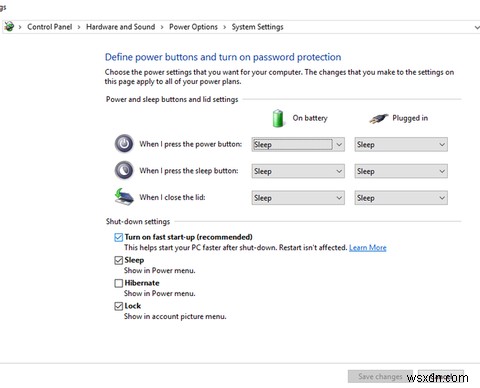Click the sleep button moon icon

[x=124, y=170]
